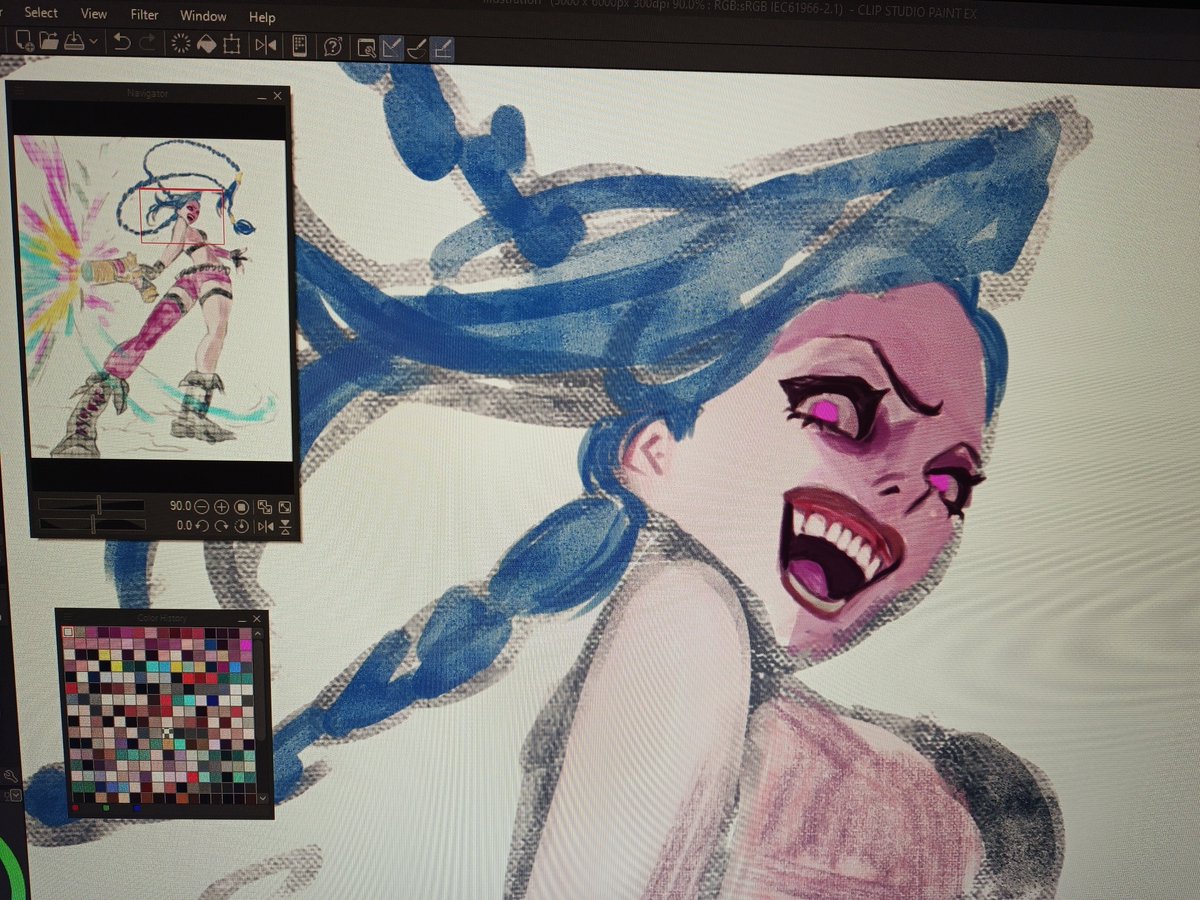Click the 90.0 zoom value in Navigator

(x=180, y=506)
